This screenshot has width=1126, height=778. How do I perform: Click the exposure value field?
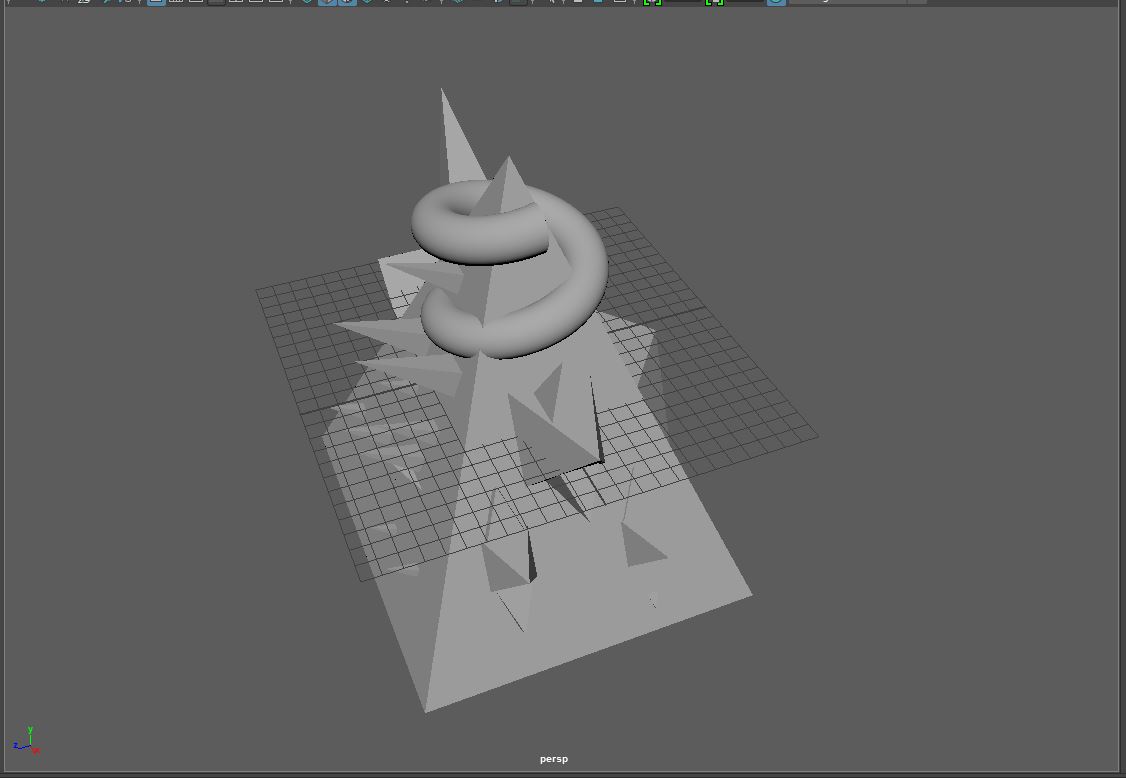pyautogui.click(x=683, y=1)
